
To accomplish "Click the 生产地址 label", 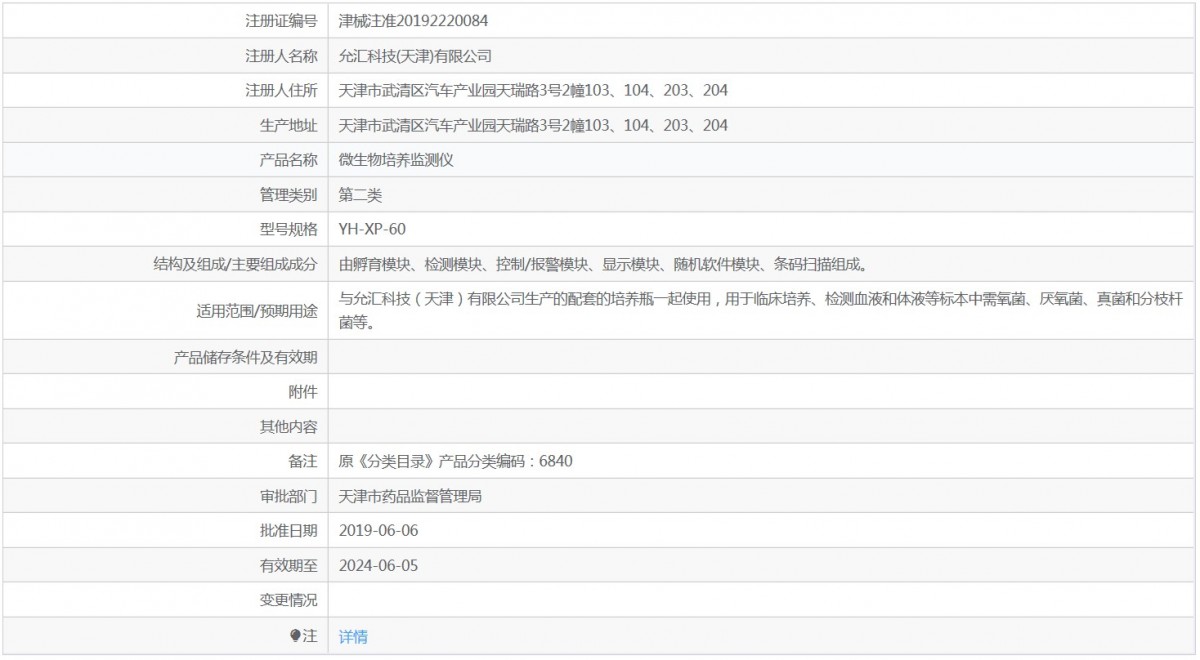I will (x=288, y=125).
